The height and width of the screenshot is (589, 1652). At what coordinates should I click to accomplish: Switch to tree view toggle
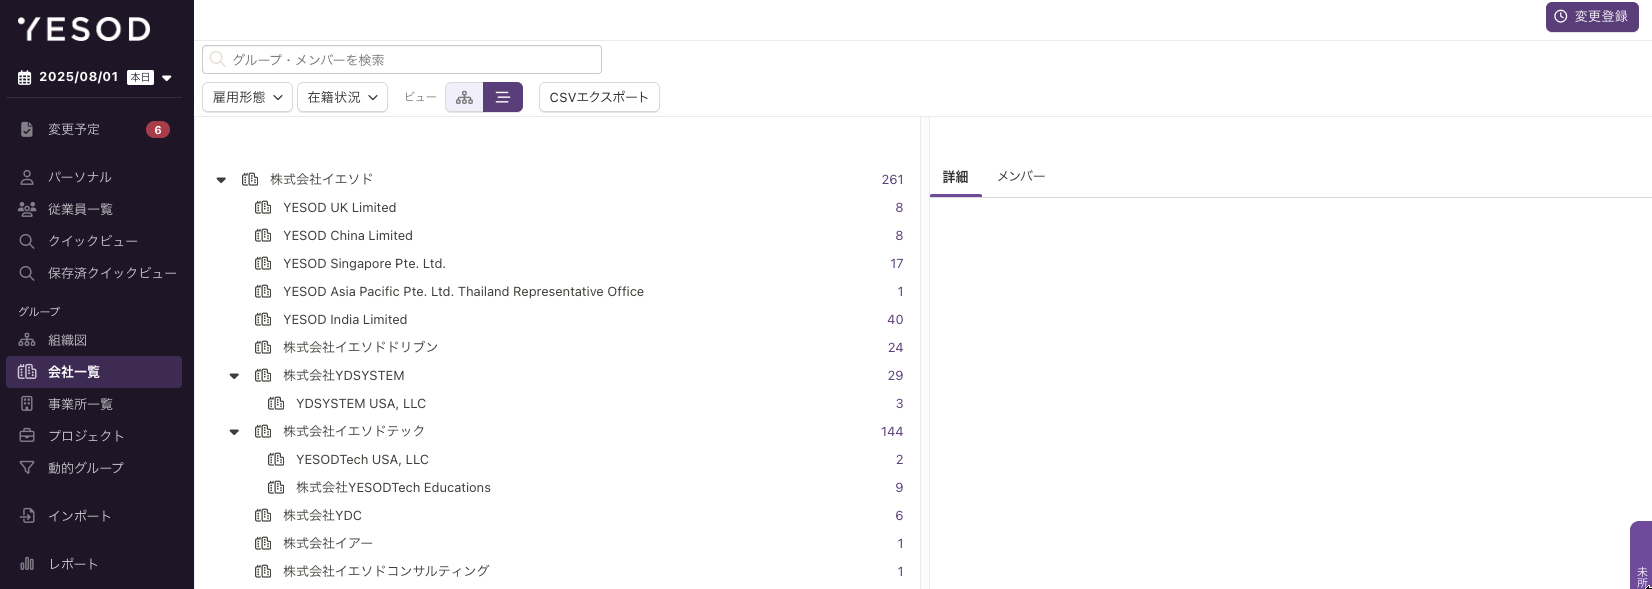click(464, 97)
